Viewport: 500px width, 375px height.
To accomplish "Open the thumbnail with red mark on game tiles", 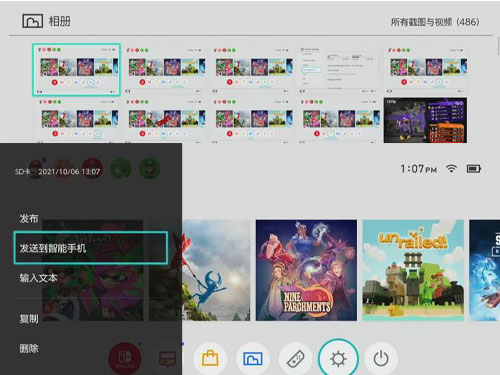I will 165,120.
